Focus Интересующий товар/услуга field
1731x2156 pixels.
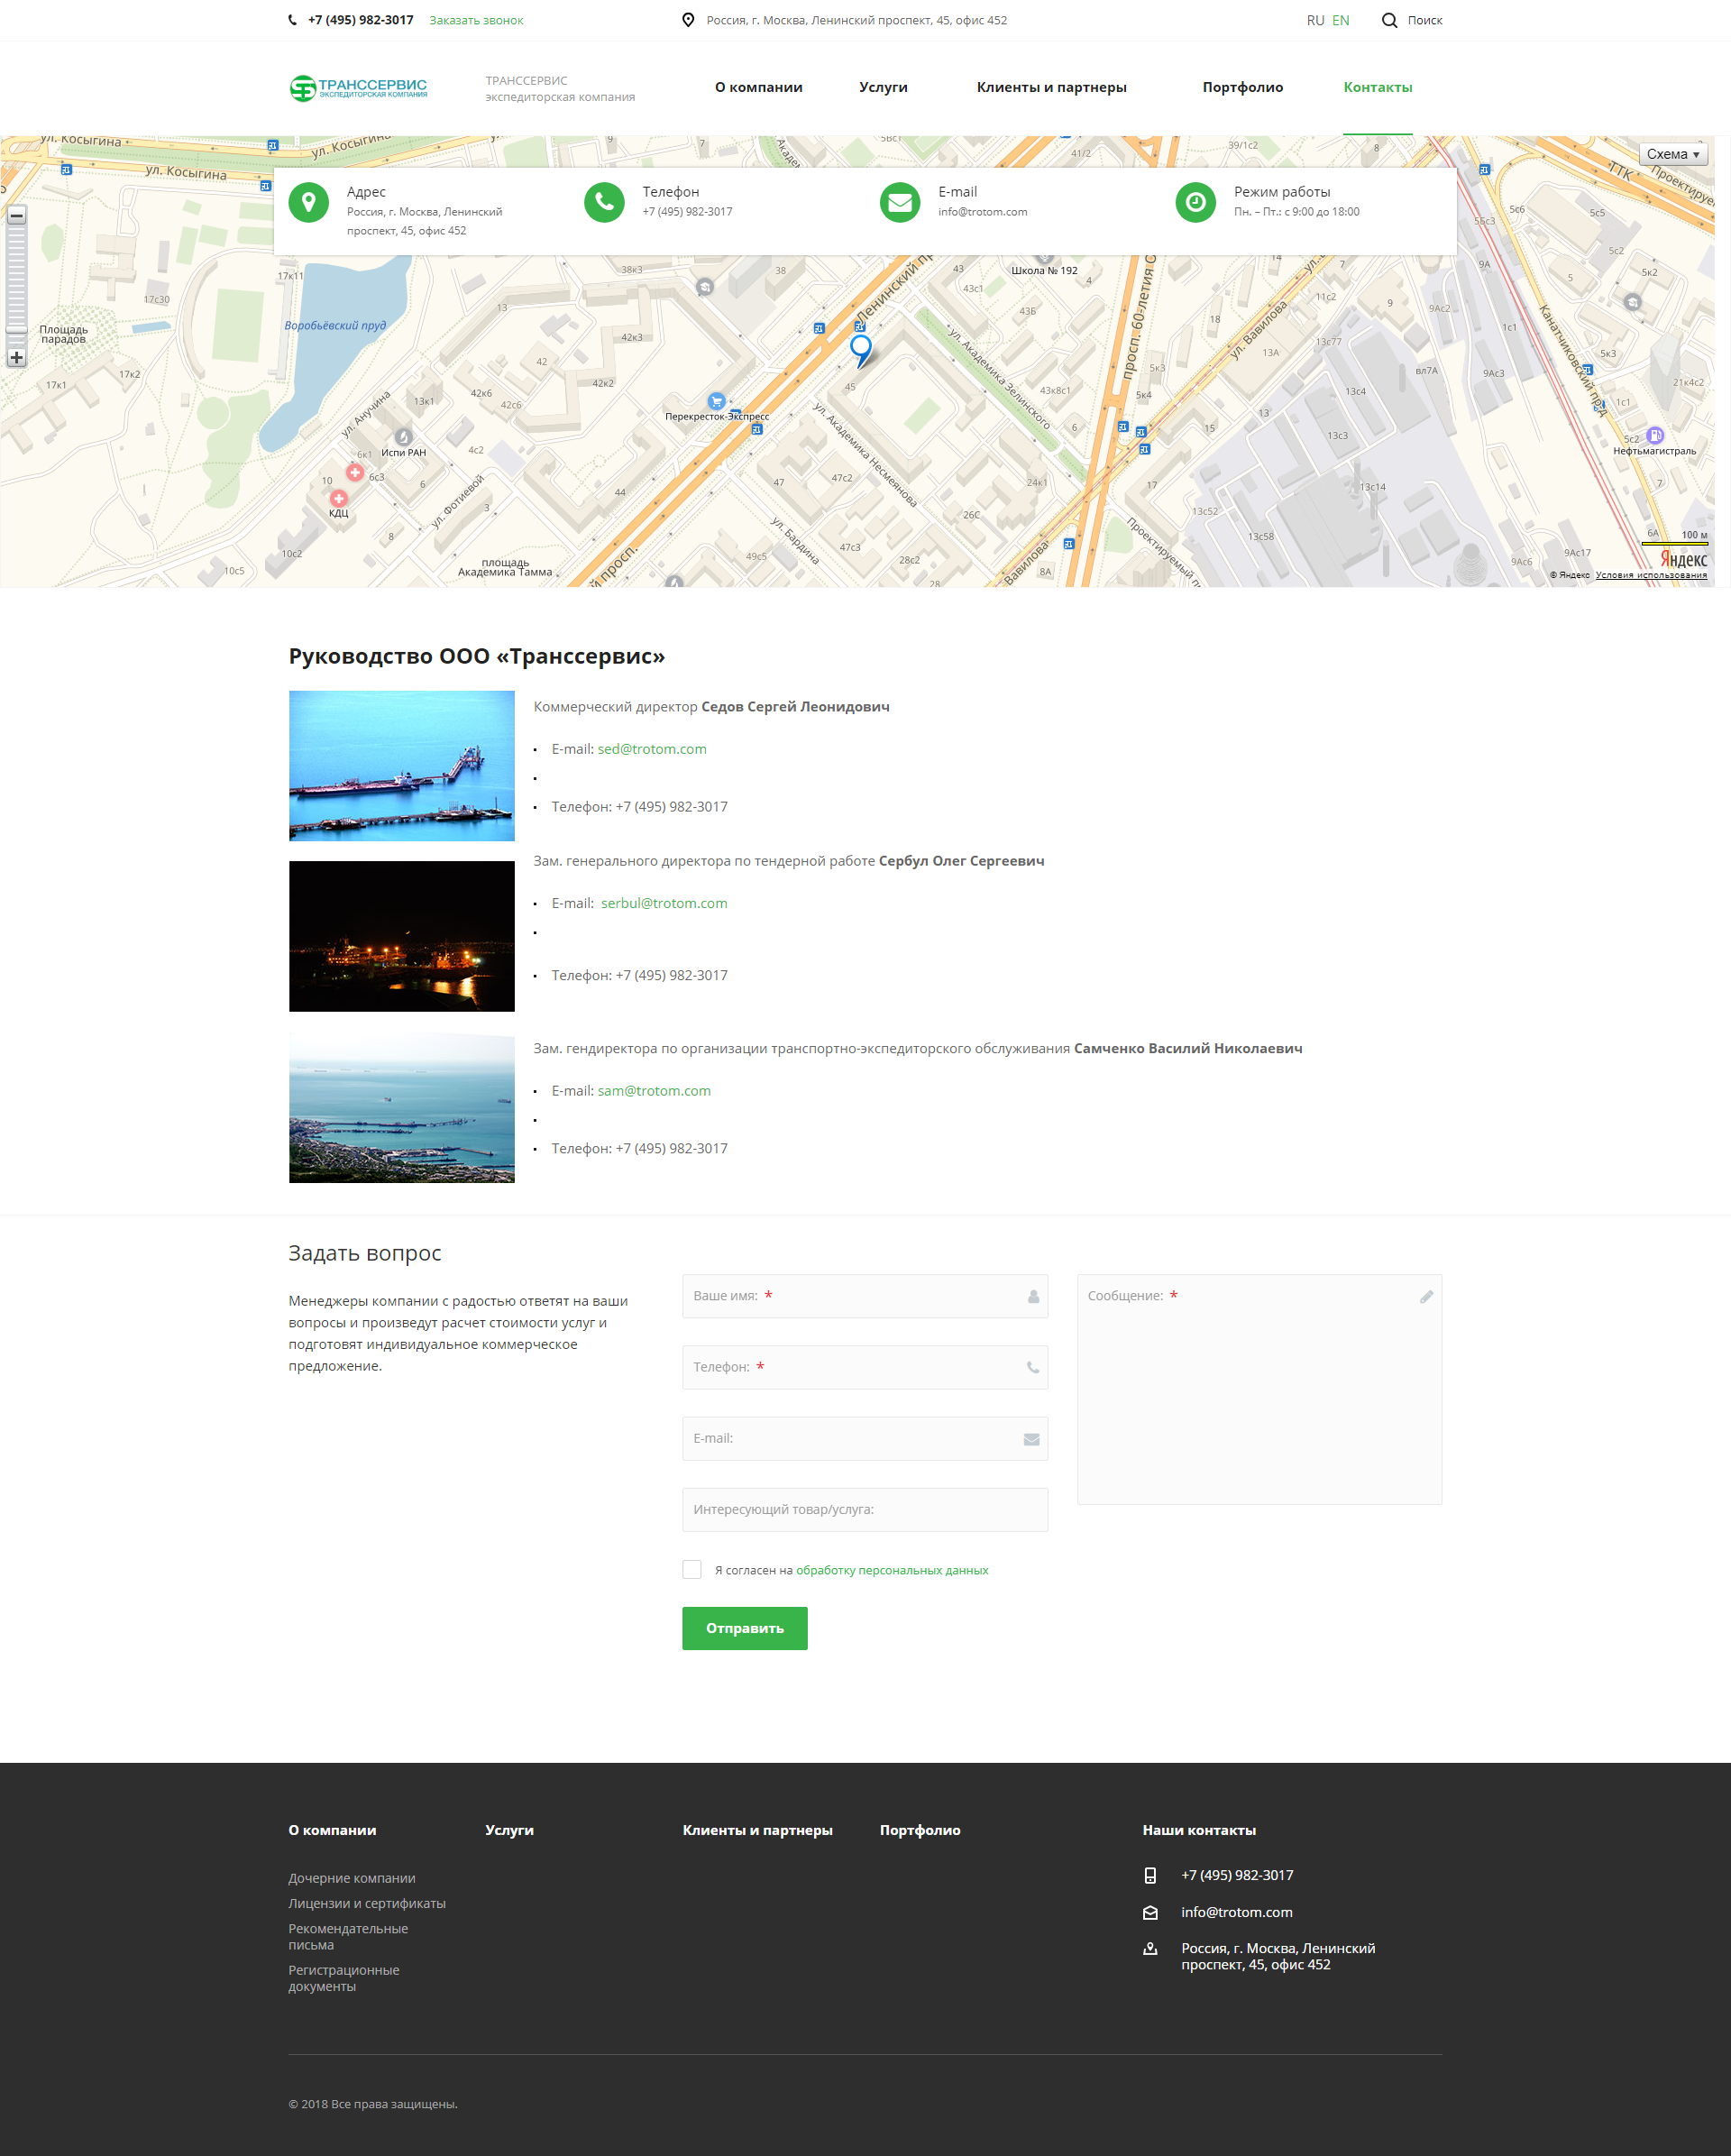click(865, 1510)
